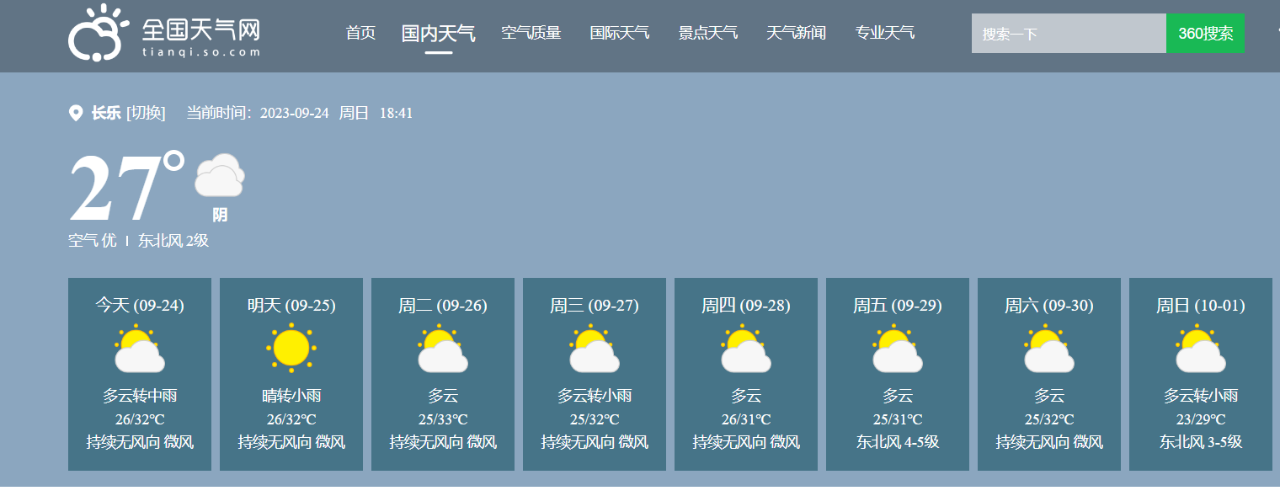Click the cloudy icon for 周二 (09-26)
Viewport: 1280px width, 487px height.
[443, 350]
